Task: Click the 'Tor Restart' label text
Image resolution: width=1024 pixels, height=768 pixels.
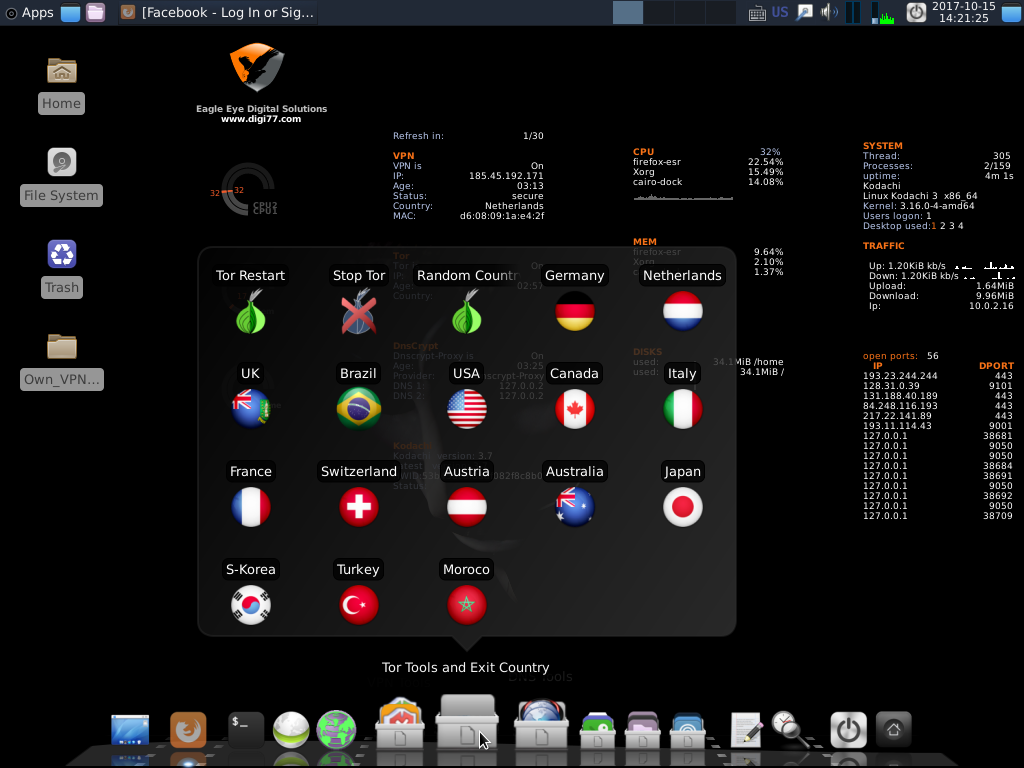Action: point(251,276)
